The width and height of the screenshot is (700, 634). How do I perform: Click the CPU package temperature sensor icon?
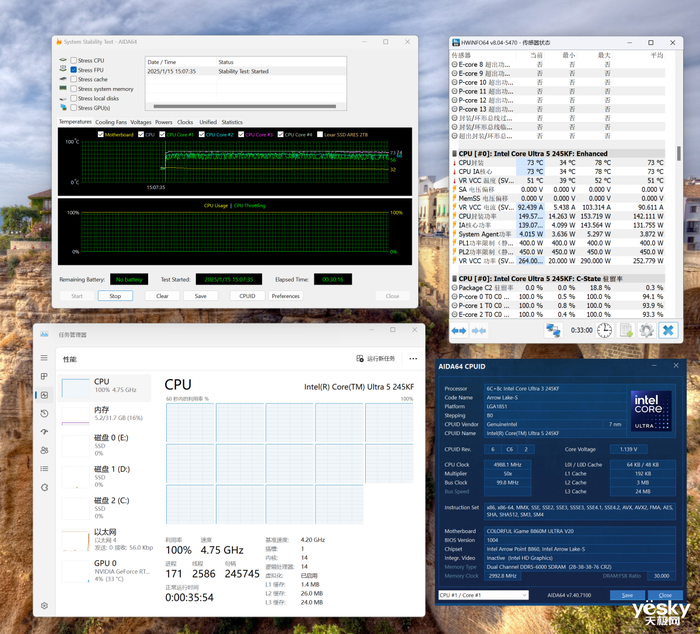point(454,163)
